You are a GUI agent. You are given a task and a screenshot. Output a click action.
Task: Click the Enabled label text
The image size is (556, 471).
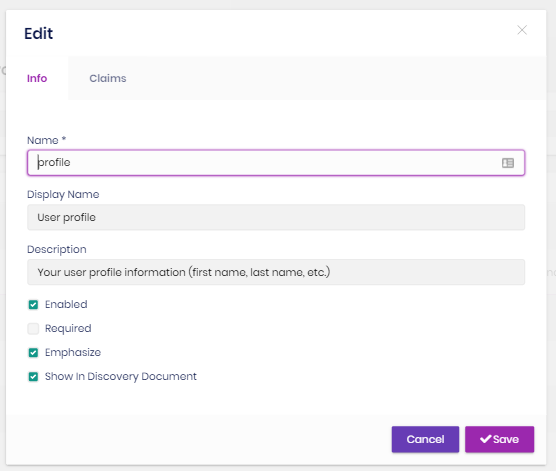66,304
